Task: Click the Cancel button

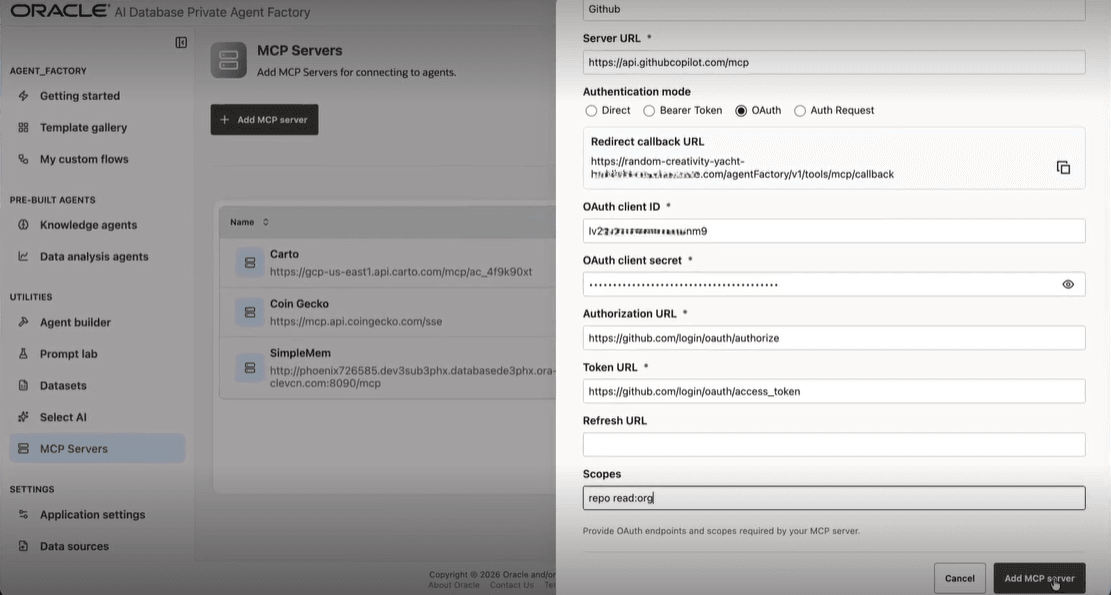Action: pyautogui.click(x=959, y=578)
